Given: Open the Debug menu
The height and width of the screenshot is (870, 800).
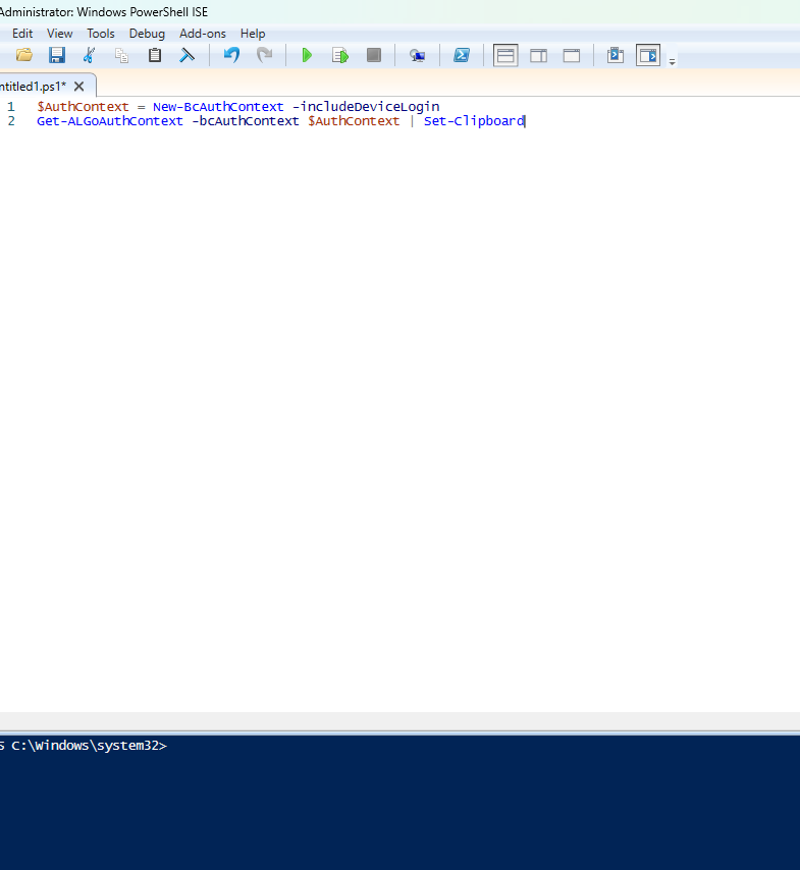Looking at the screenshot, I should (147, 33).
